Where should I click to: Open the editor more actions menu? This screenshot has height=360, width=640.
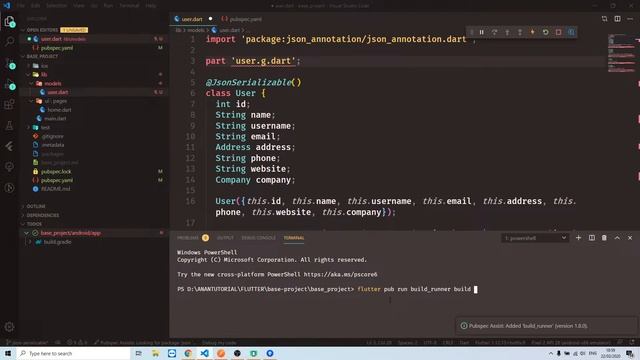[x=630, y=19]
